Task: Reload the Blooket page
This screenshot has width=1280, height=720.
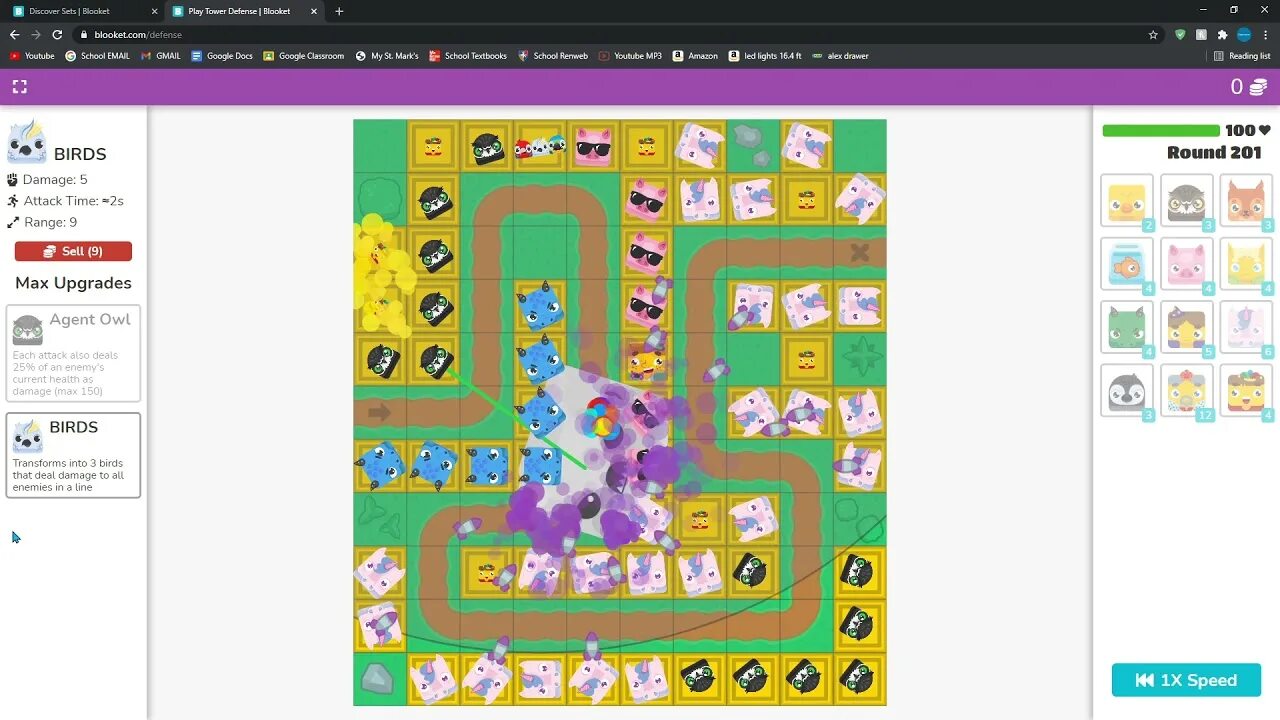Action: (57, 34)
